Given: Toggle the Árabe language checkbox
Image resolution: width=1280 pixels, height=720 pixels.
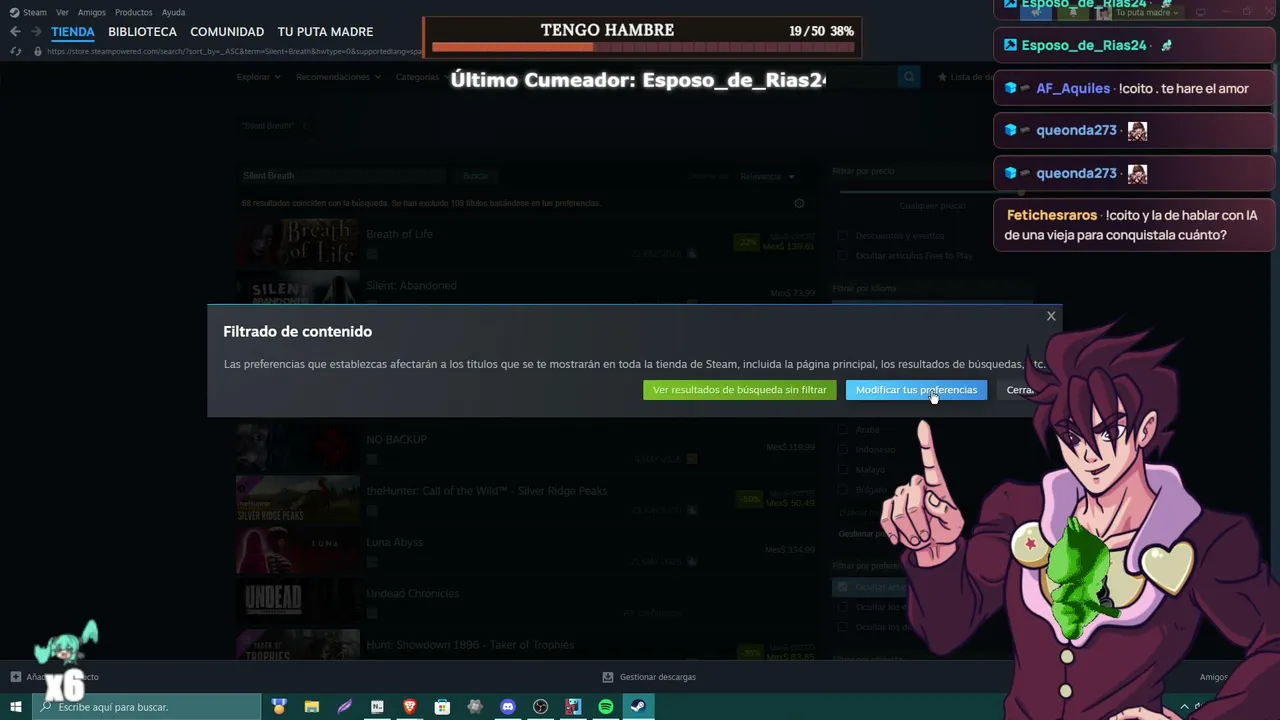Looking at the screenshot, I should [842, 430].
